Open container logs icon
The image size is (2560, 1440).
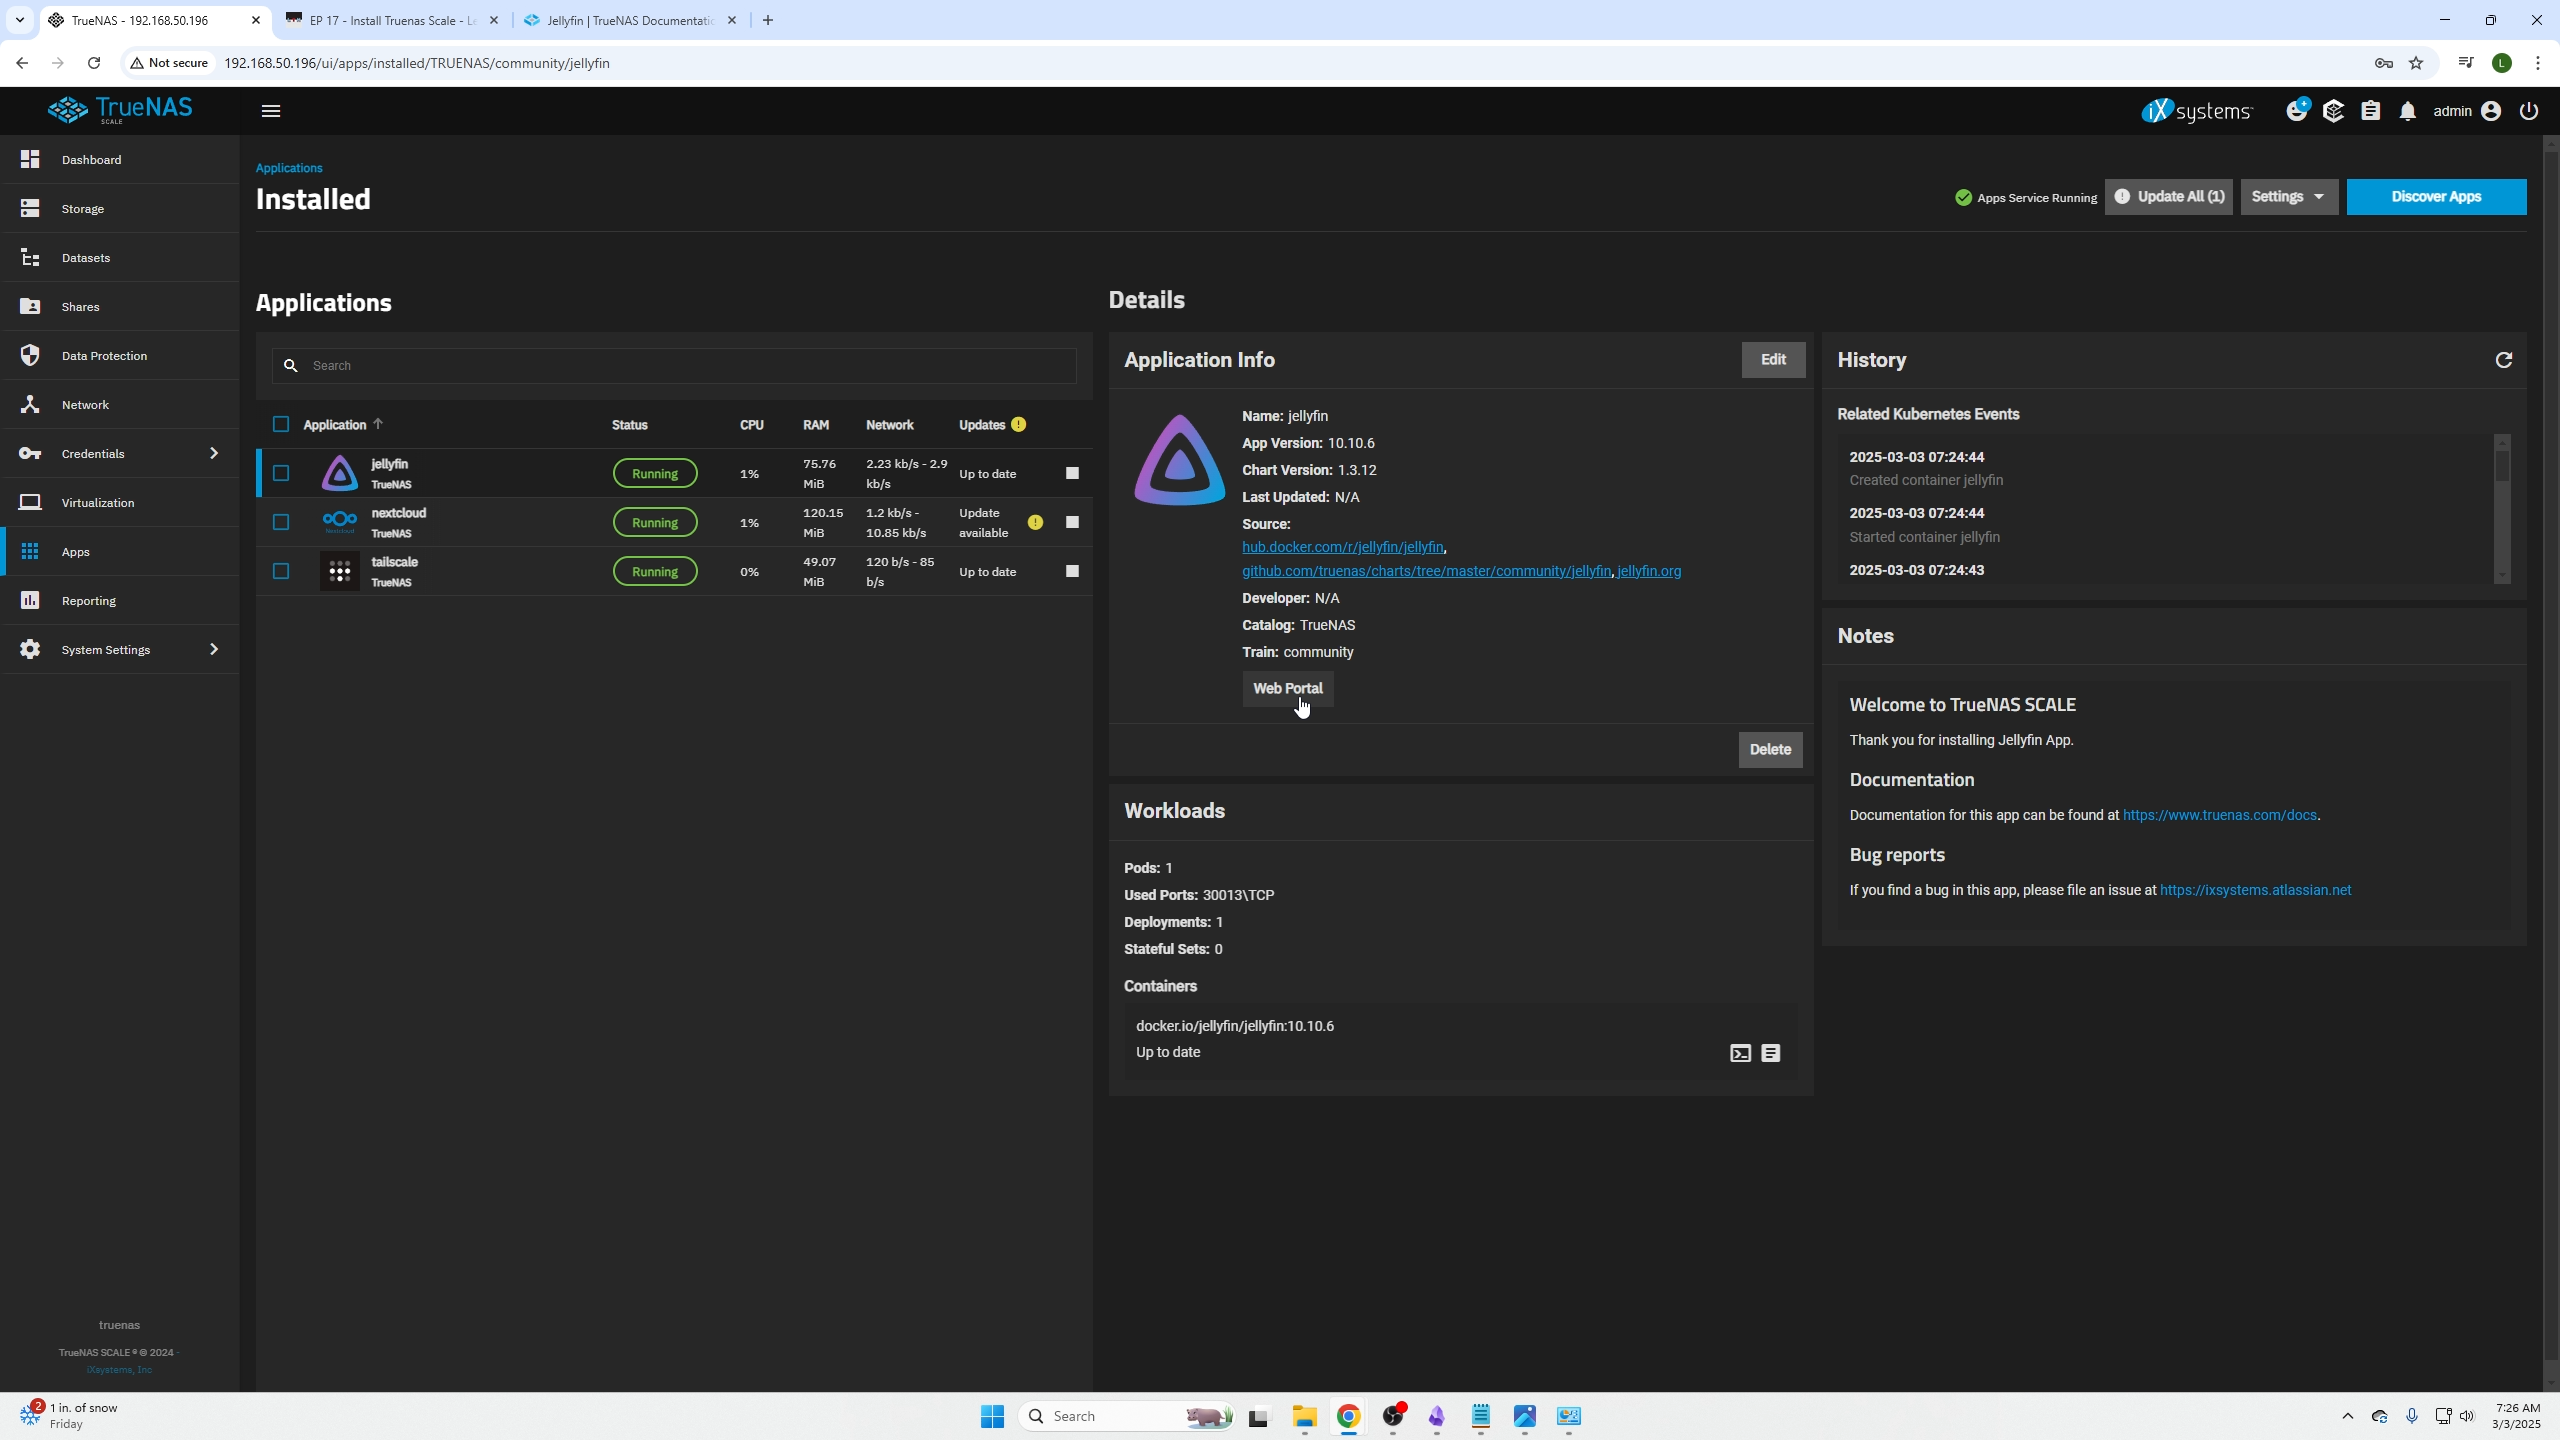coord(1771,1054)
